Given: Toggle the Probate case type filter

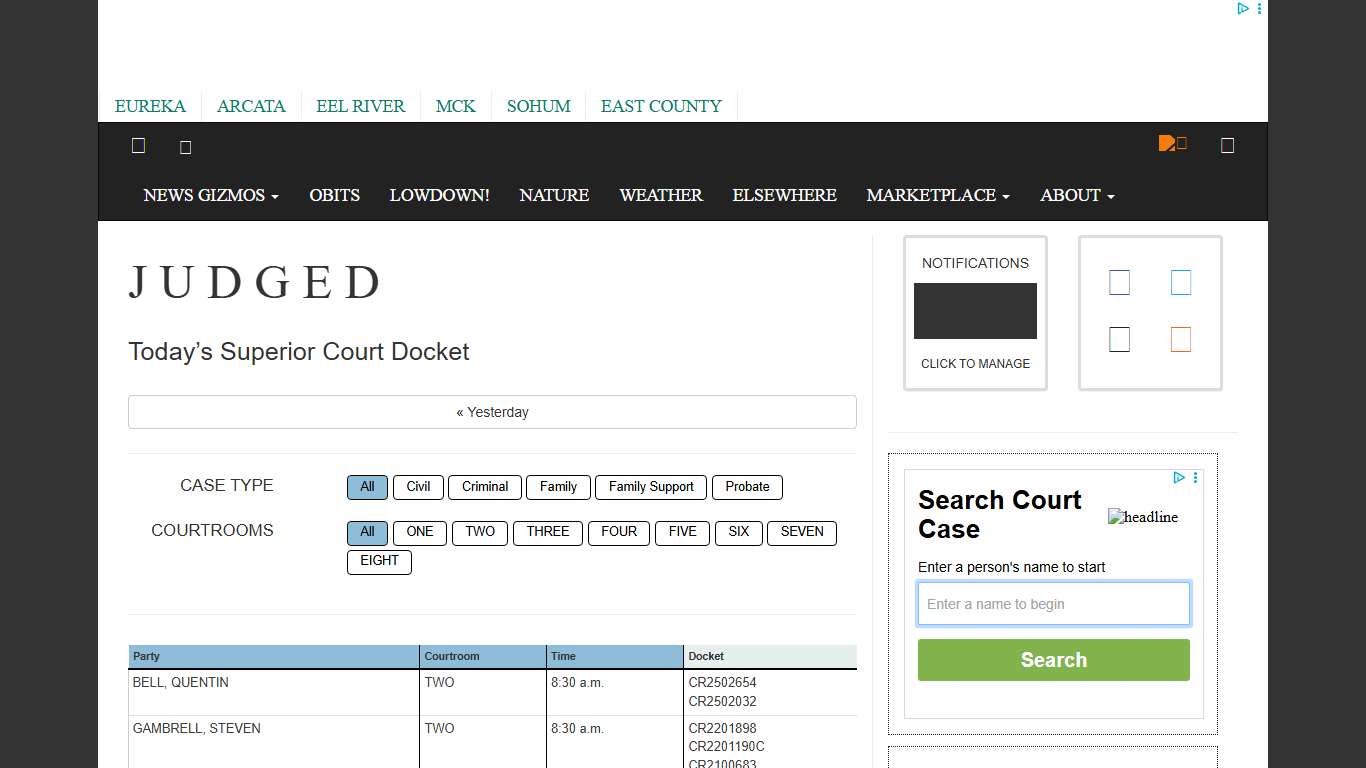Looking at the screenshot, I should click(x=747, y=487).
